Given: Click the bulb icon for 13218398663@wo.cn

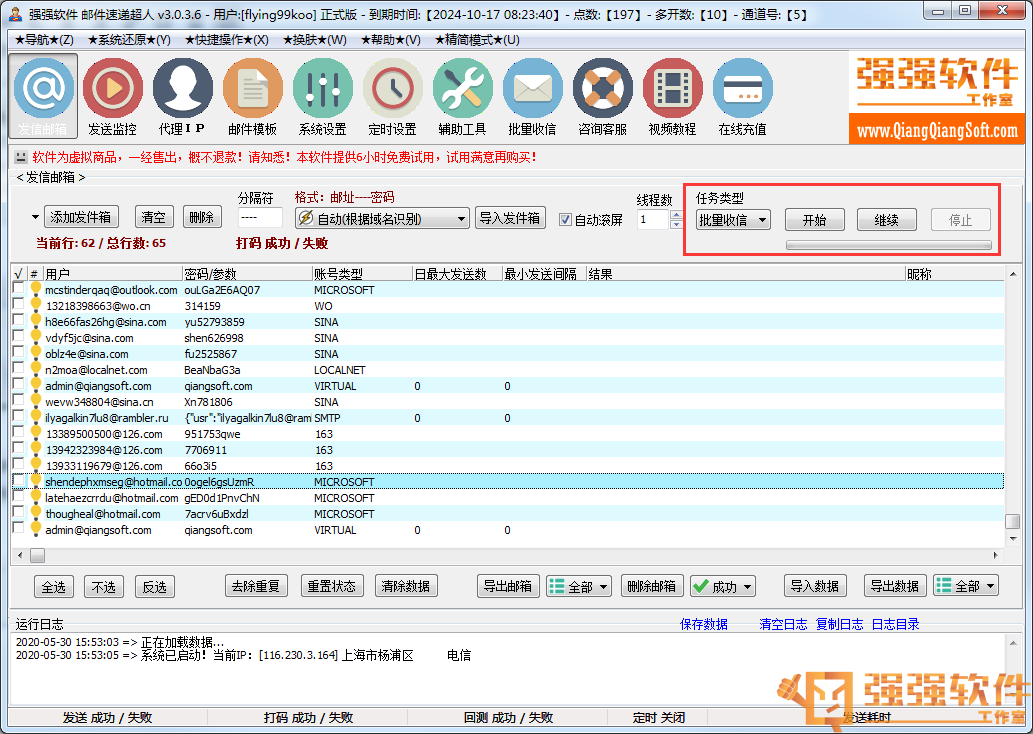Looking at the screenshot, I should click(x=36, y=305).
